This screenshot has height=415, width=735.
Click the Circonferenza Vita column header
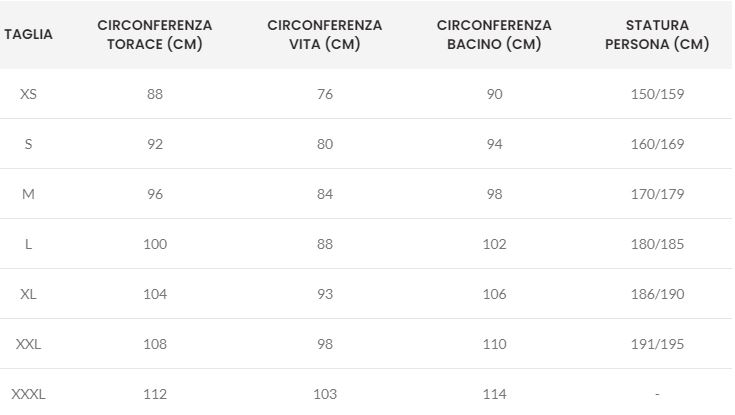coord(324,34)
